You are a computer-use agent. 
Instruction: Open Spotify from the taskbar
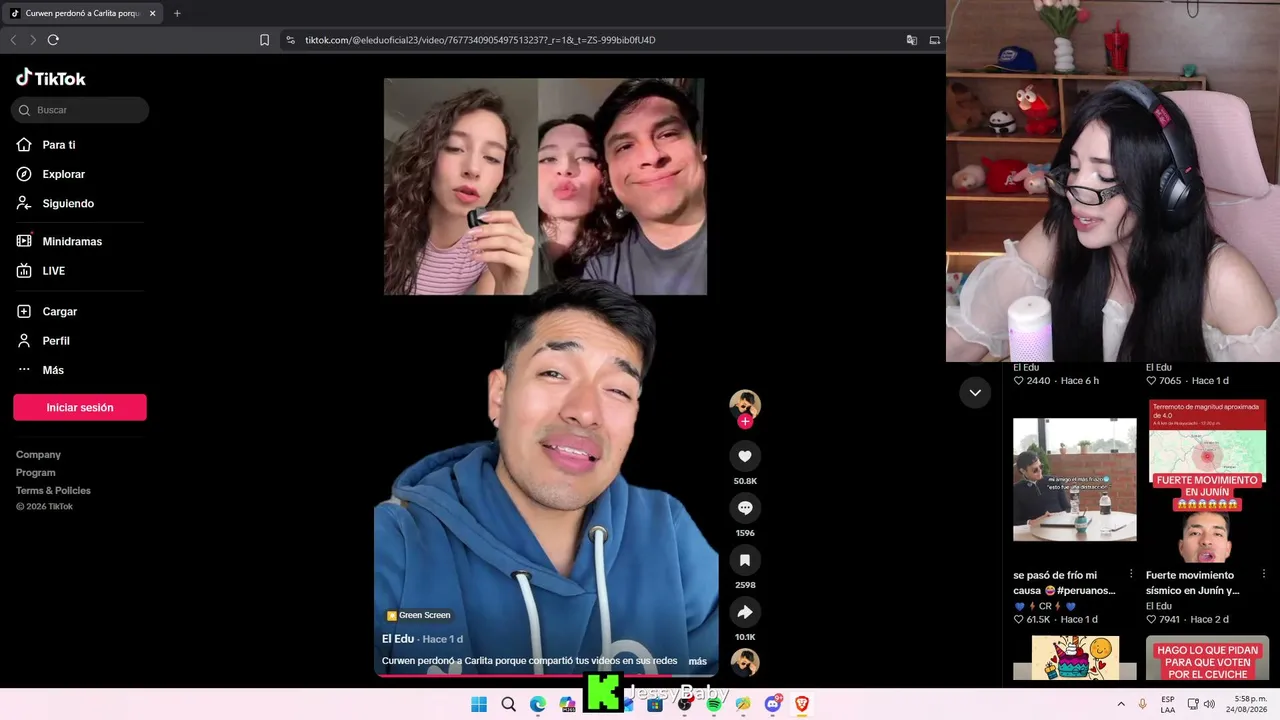714,704
